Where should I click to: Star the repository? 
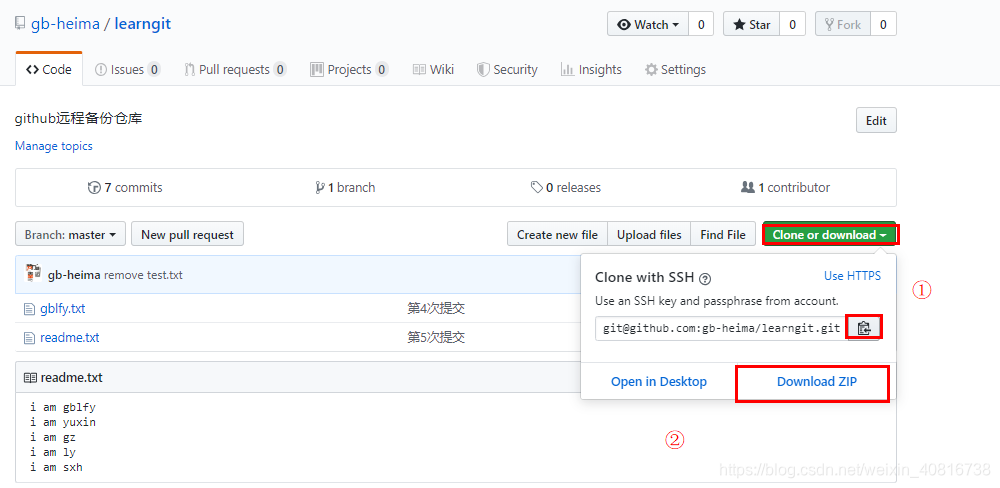751,24
